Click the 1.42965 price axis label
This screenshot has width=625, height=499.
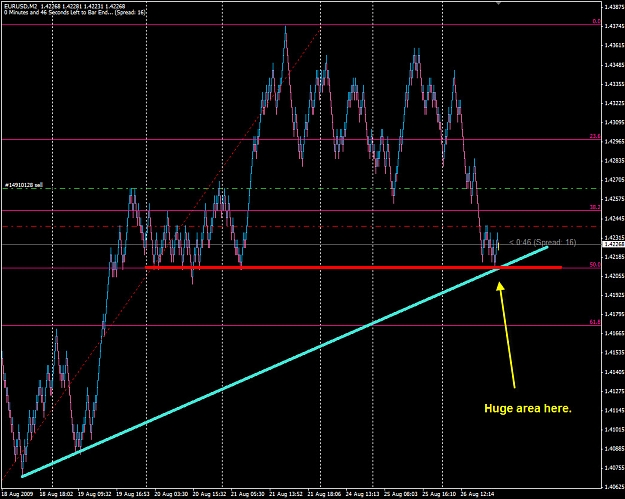614,141
